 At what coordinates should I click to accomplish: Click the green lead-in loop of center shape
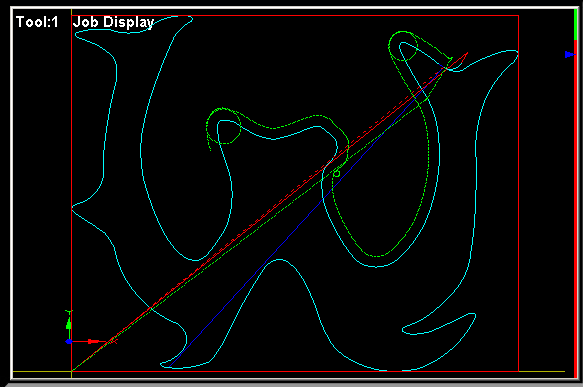tap(223, 126)
